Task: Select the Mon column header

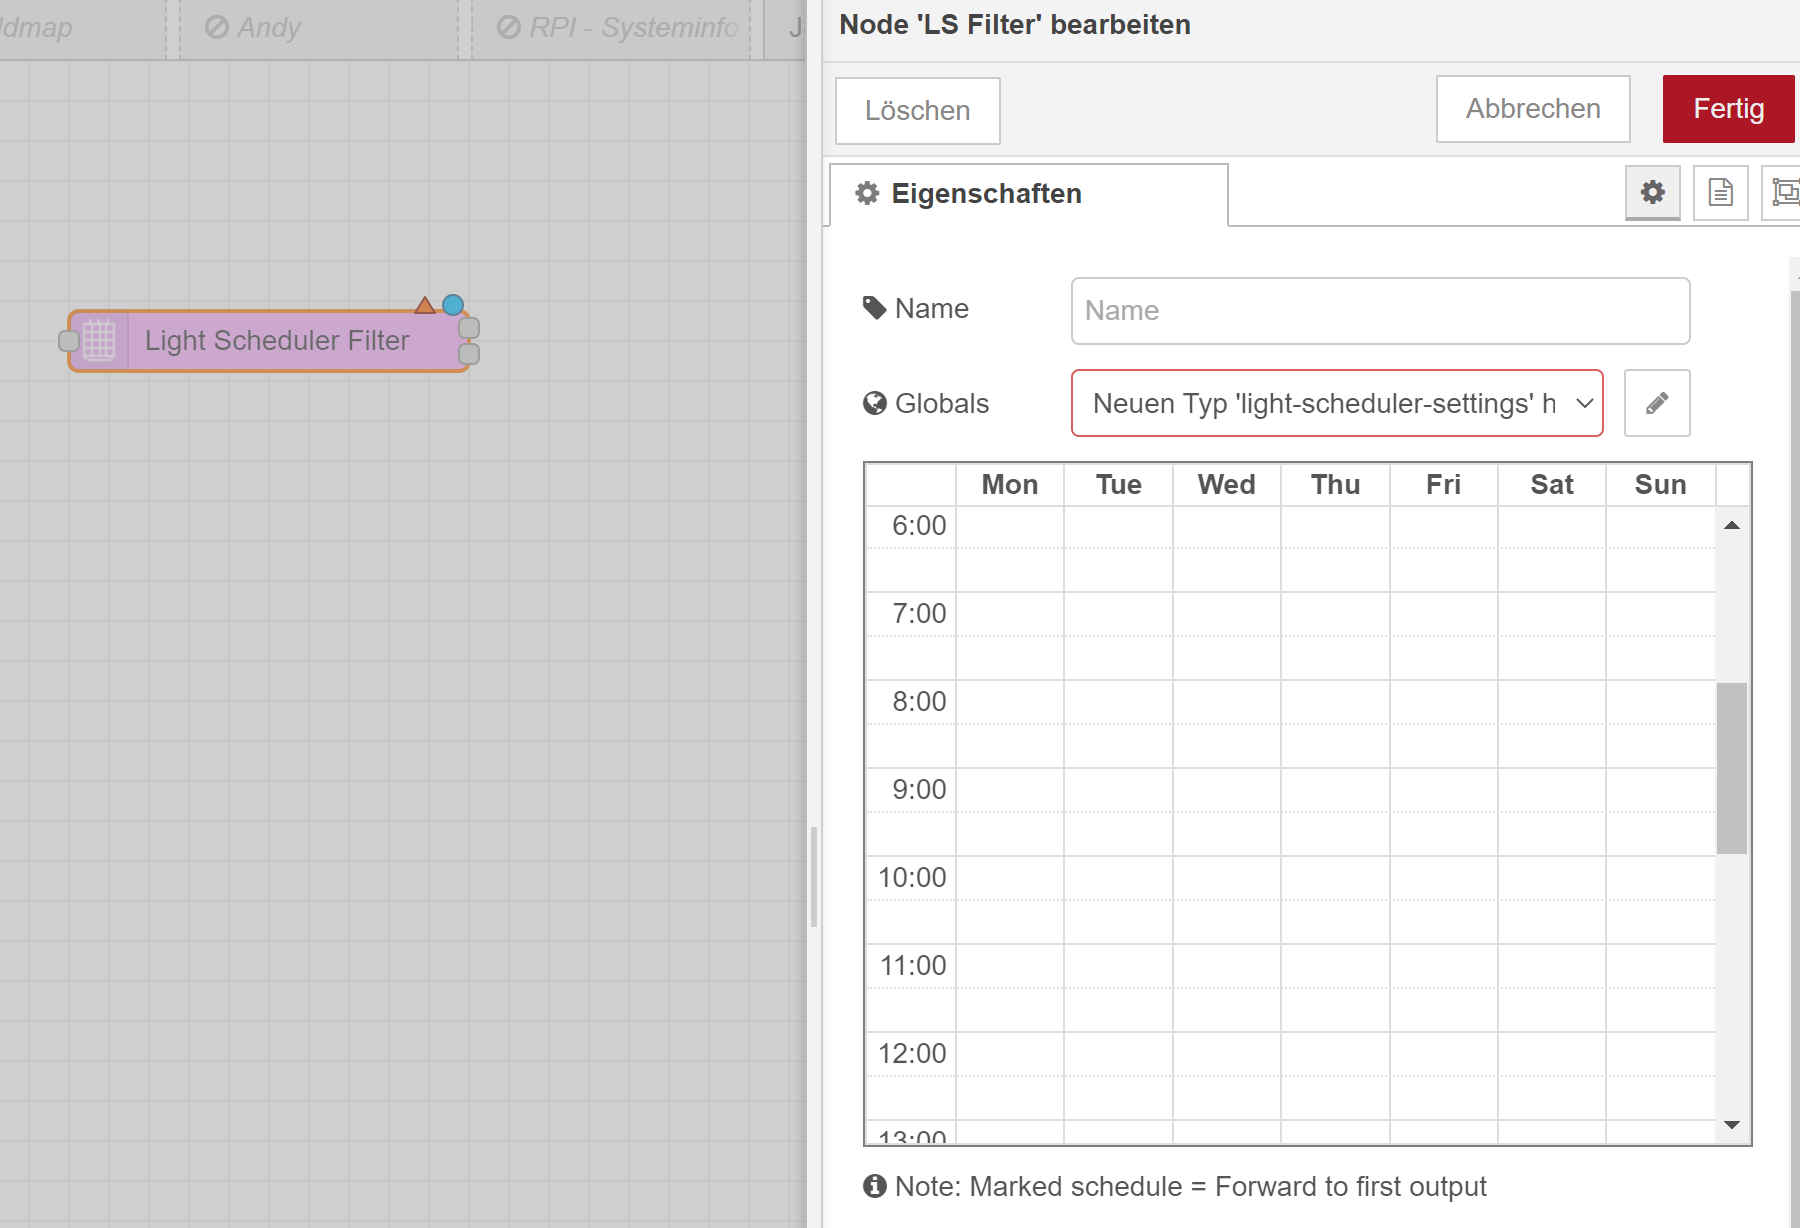Action: (1010, 485)
